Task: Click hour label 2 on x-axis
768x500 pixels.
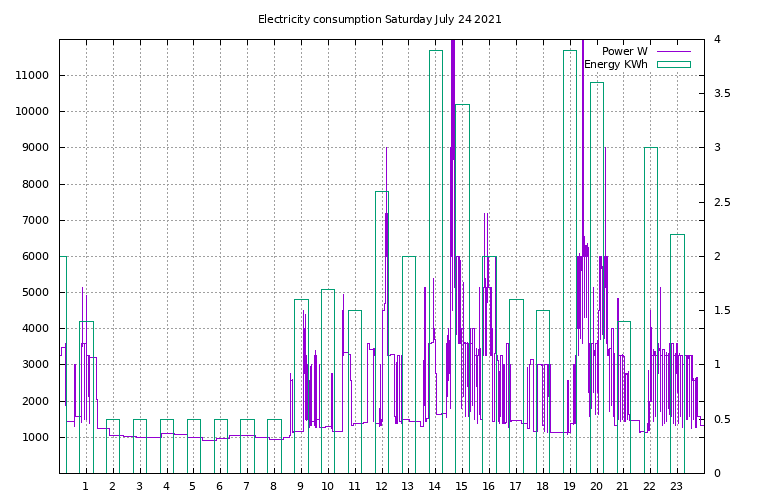Action: pyautogui.click(x=112, y=486)
